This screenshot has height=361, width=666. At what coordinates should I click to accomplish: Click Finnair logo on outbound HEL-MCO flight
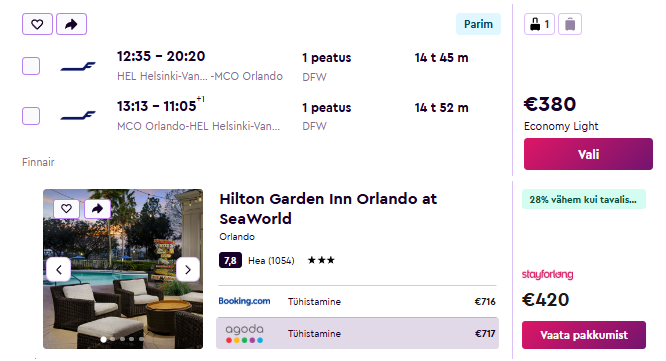tap(78, 66)
